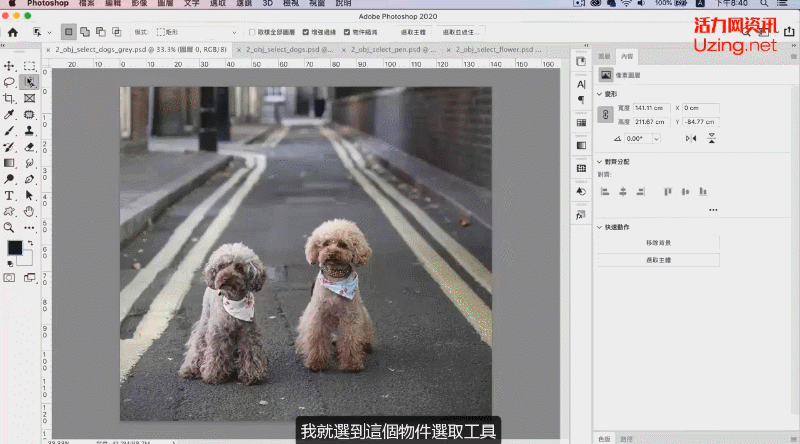Select the Pen tool
Viewport: 800px width, 444px height.
tap(30, 179)
